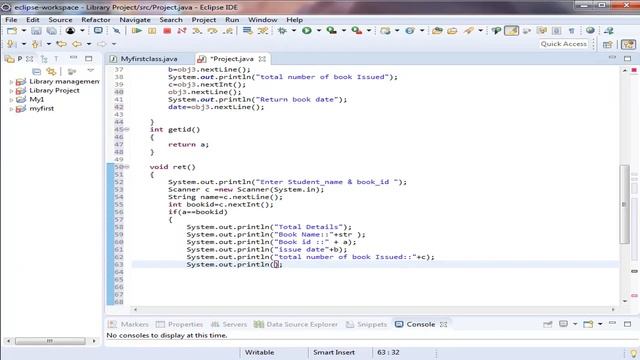Switch to the Servers tab
This screenshot has height=360, width=640.
click(229, 324)
